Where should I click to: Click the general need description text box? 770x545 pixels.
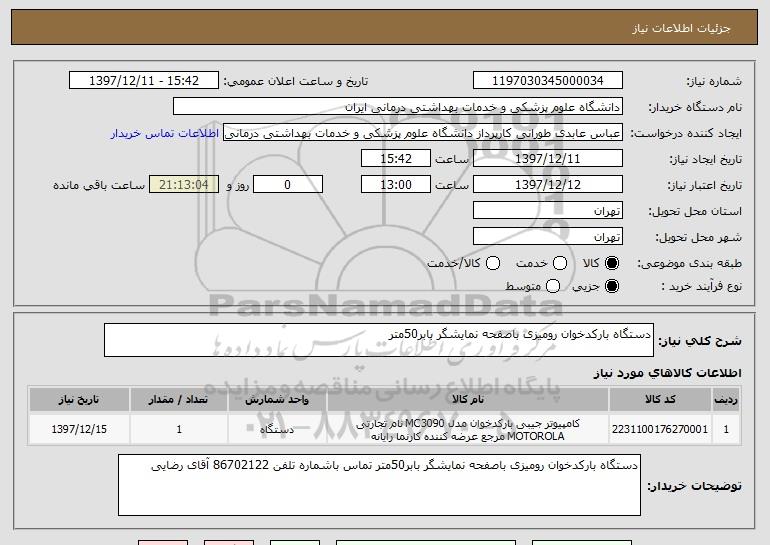click(x=379, y=340)
